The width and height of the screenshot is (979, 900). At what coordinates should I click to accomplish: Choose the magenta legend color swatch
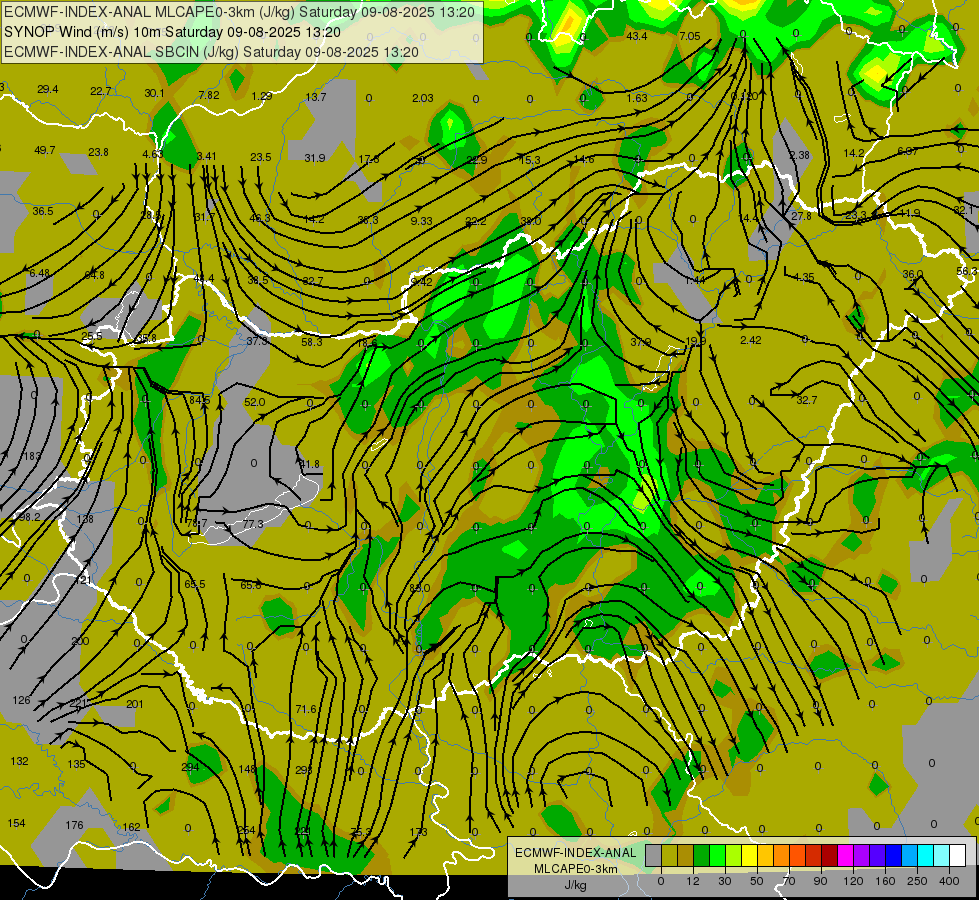pyautogui.click(x=846, y=855)
